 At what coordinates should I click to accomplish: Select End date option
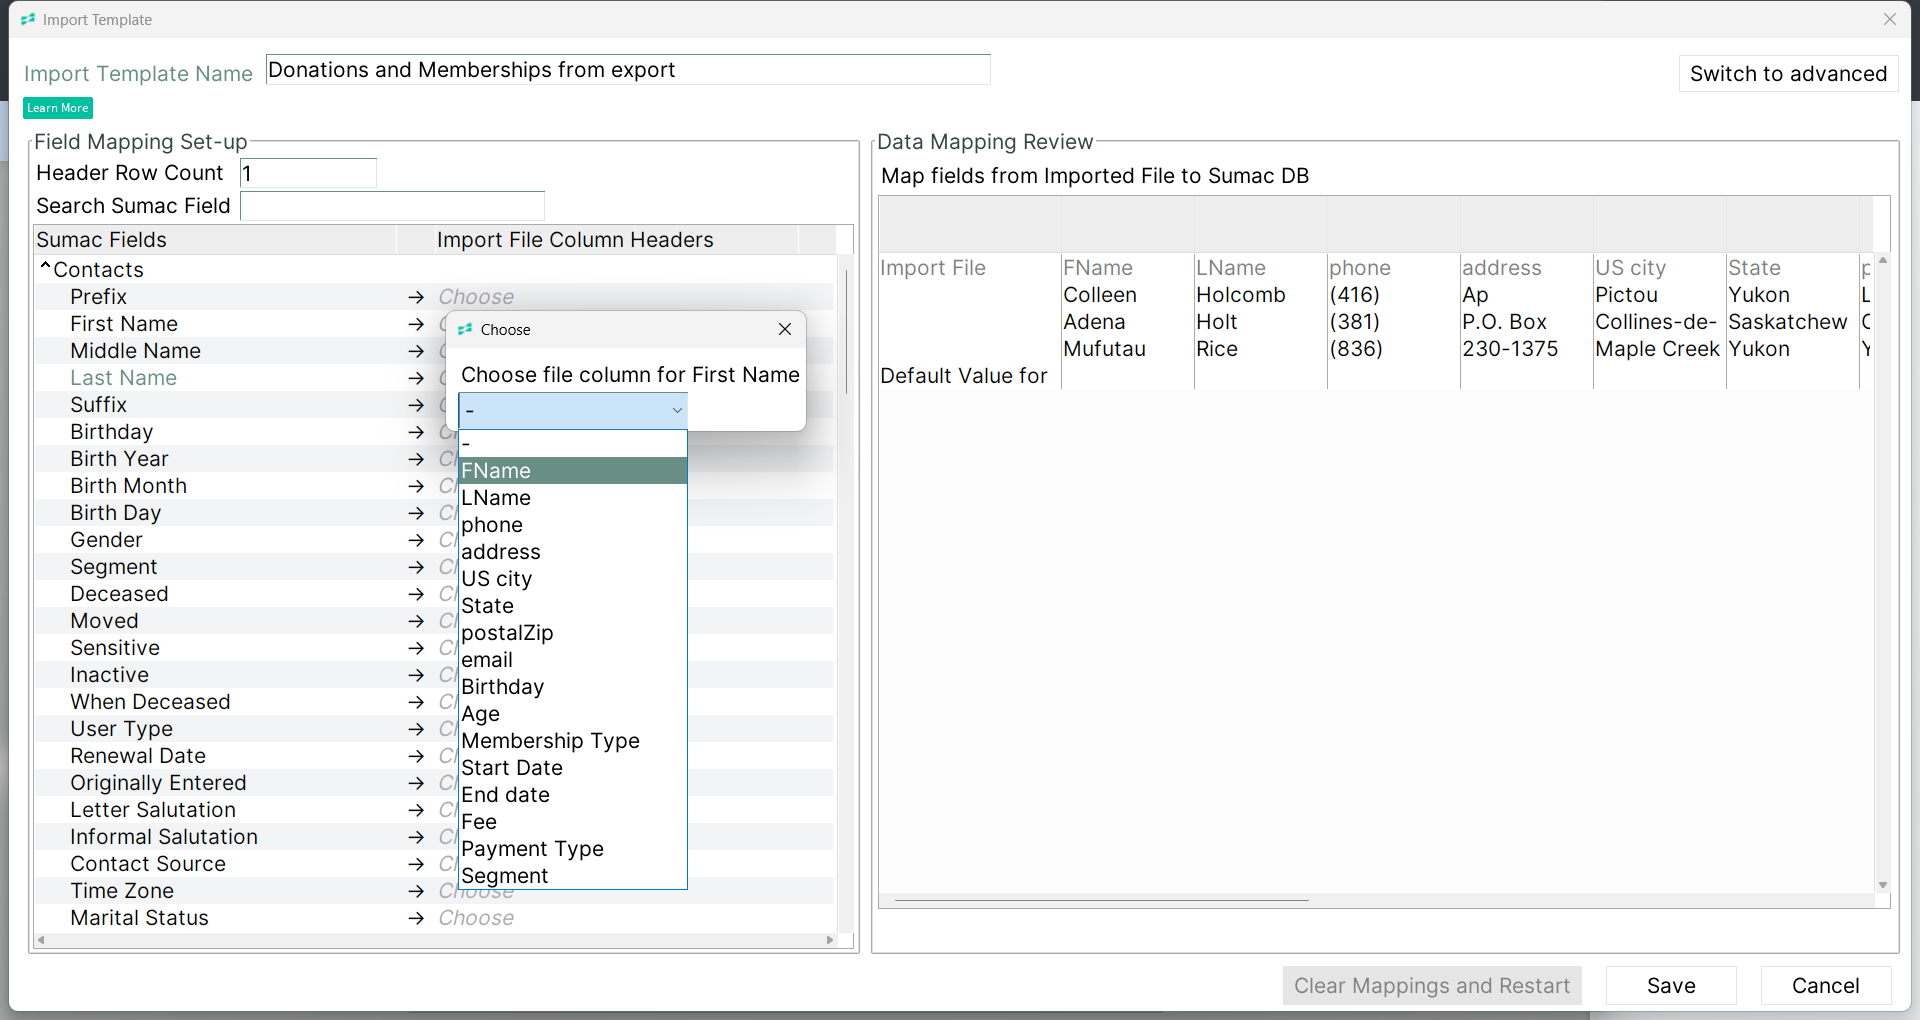pos(573,795)
